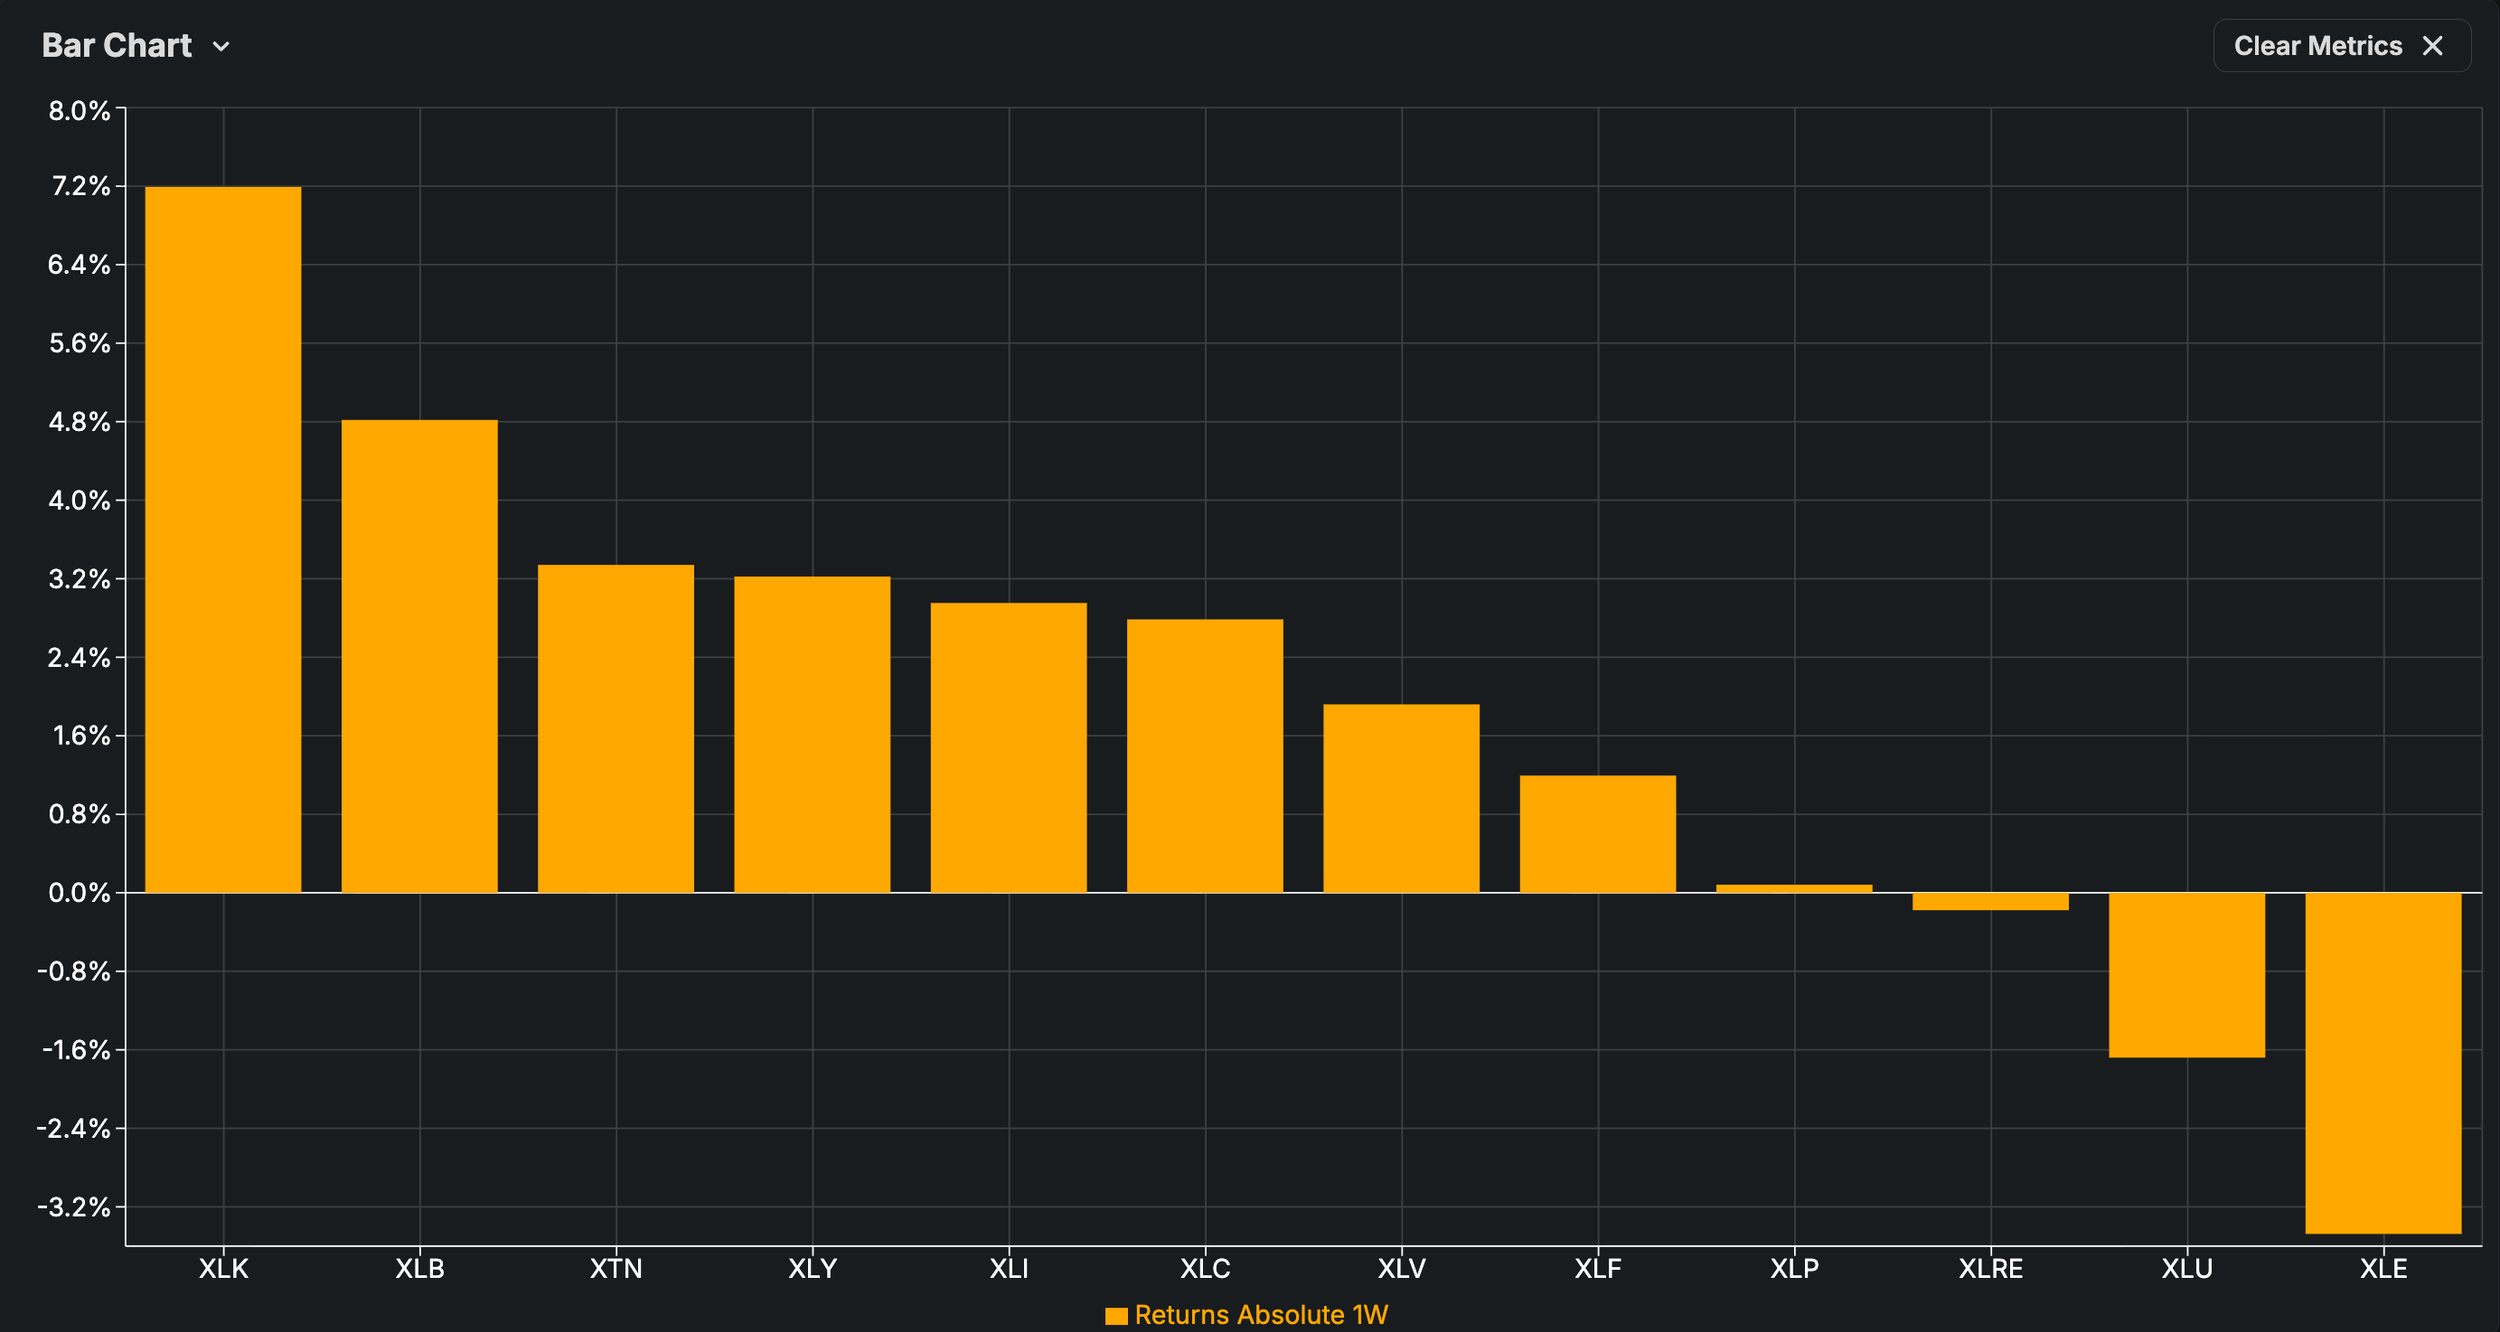
Task: Click the XTN x-axis label
Action: point(616,1269)
